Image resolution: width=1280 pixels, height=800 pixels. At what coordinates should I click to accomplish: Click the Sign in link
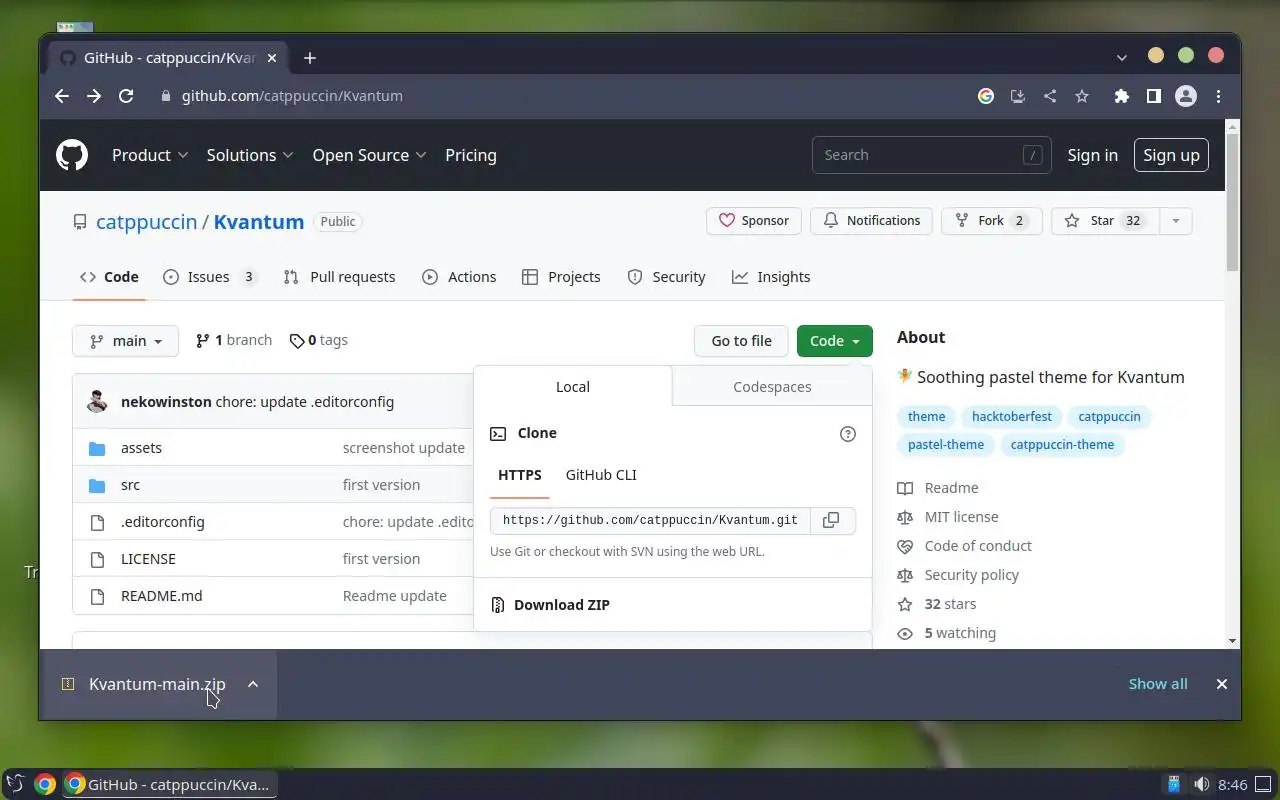(x=1092, y=155)
